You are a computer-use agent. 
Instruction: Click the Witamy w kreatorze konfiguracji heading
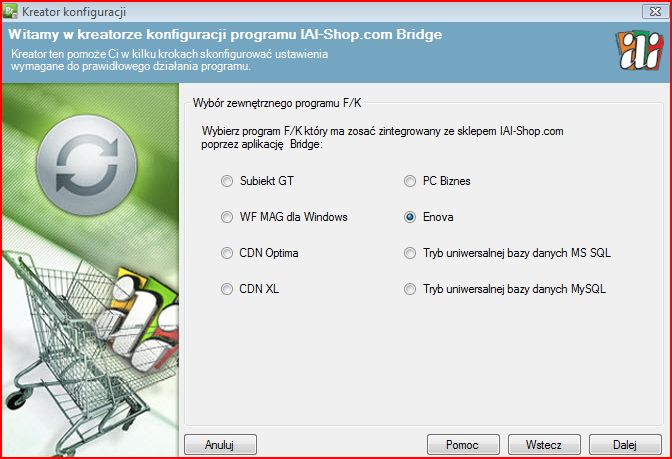click(x=225, y=35)
